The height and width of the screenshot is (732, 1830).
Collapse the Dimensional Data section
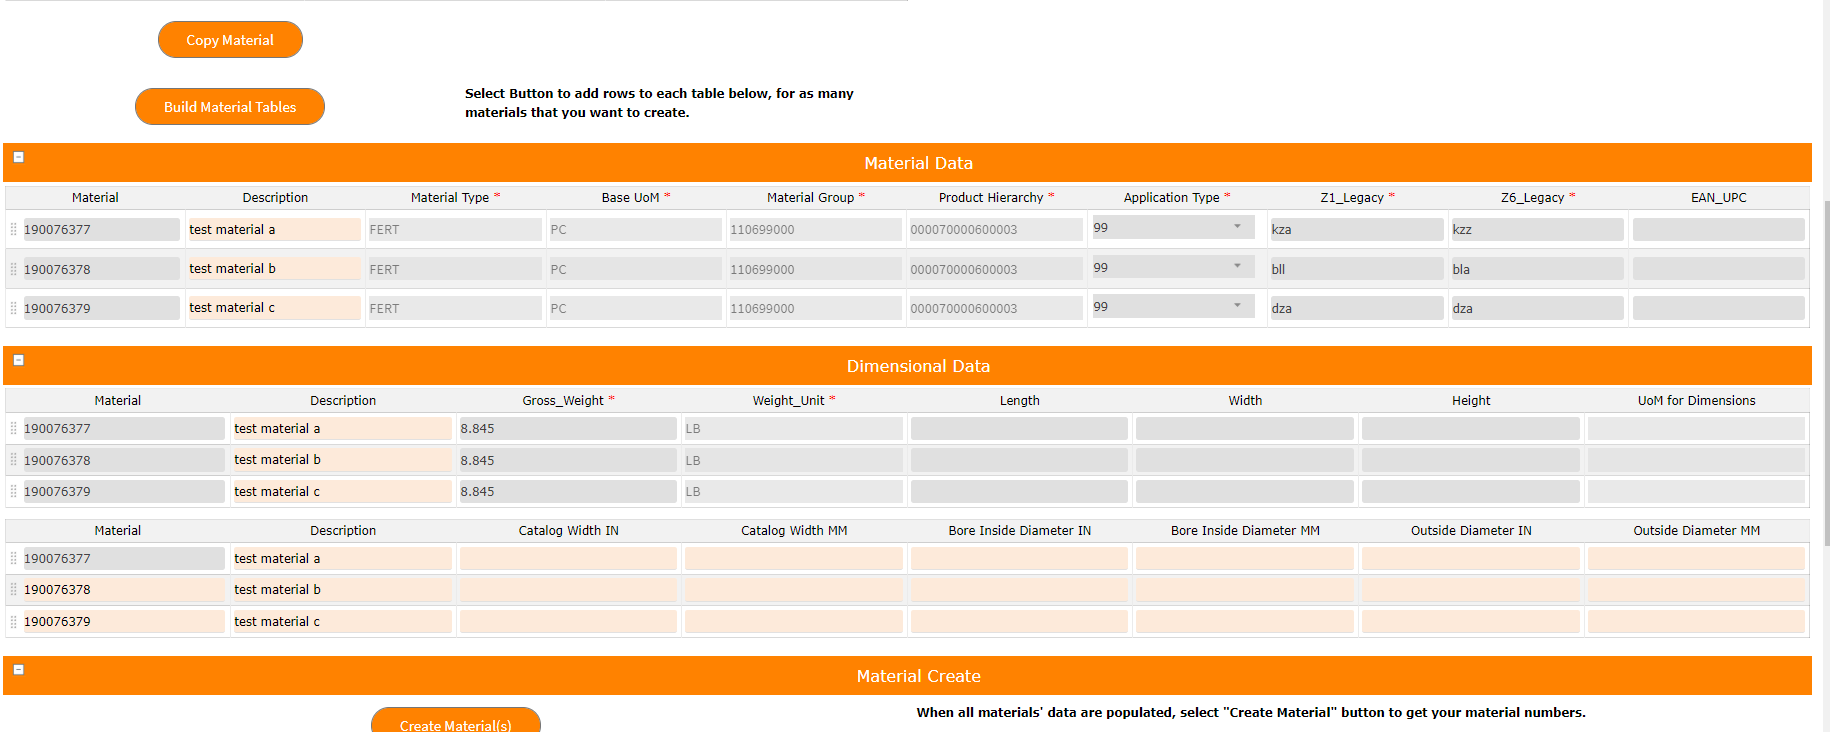click(18, 360)
